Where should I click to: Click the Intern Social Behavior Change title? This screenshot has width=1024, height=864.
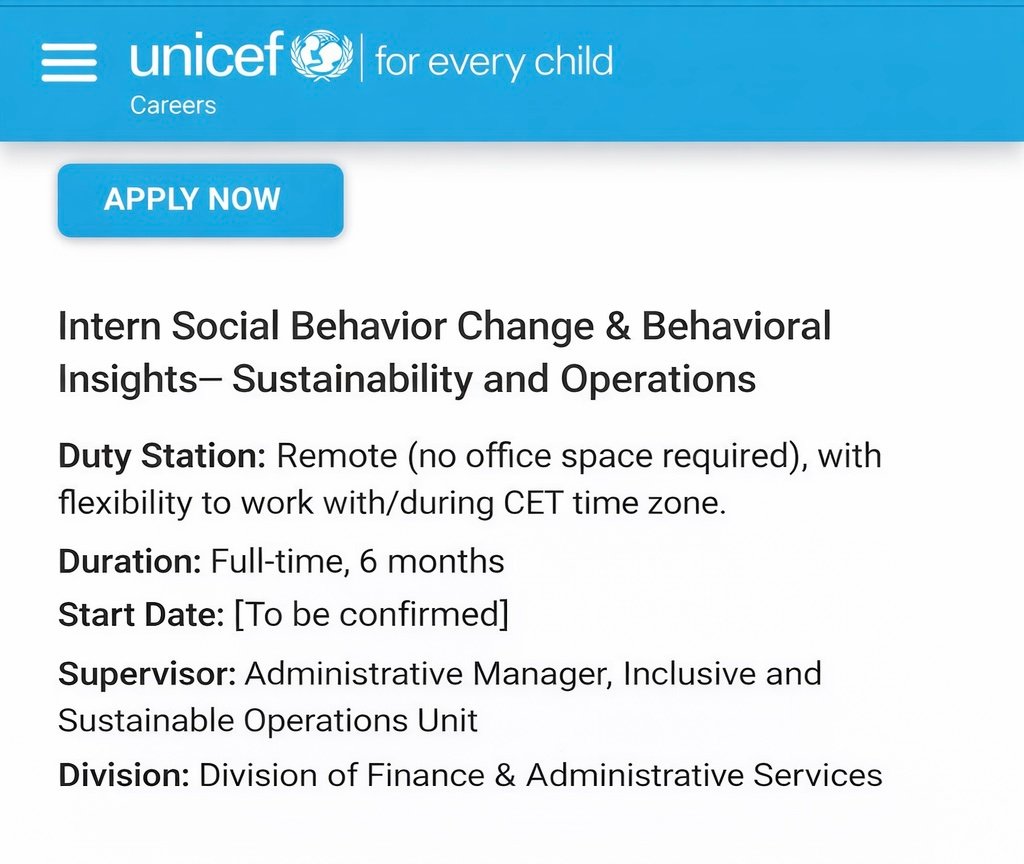pyautogui.click(x=444, y=327)
